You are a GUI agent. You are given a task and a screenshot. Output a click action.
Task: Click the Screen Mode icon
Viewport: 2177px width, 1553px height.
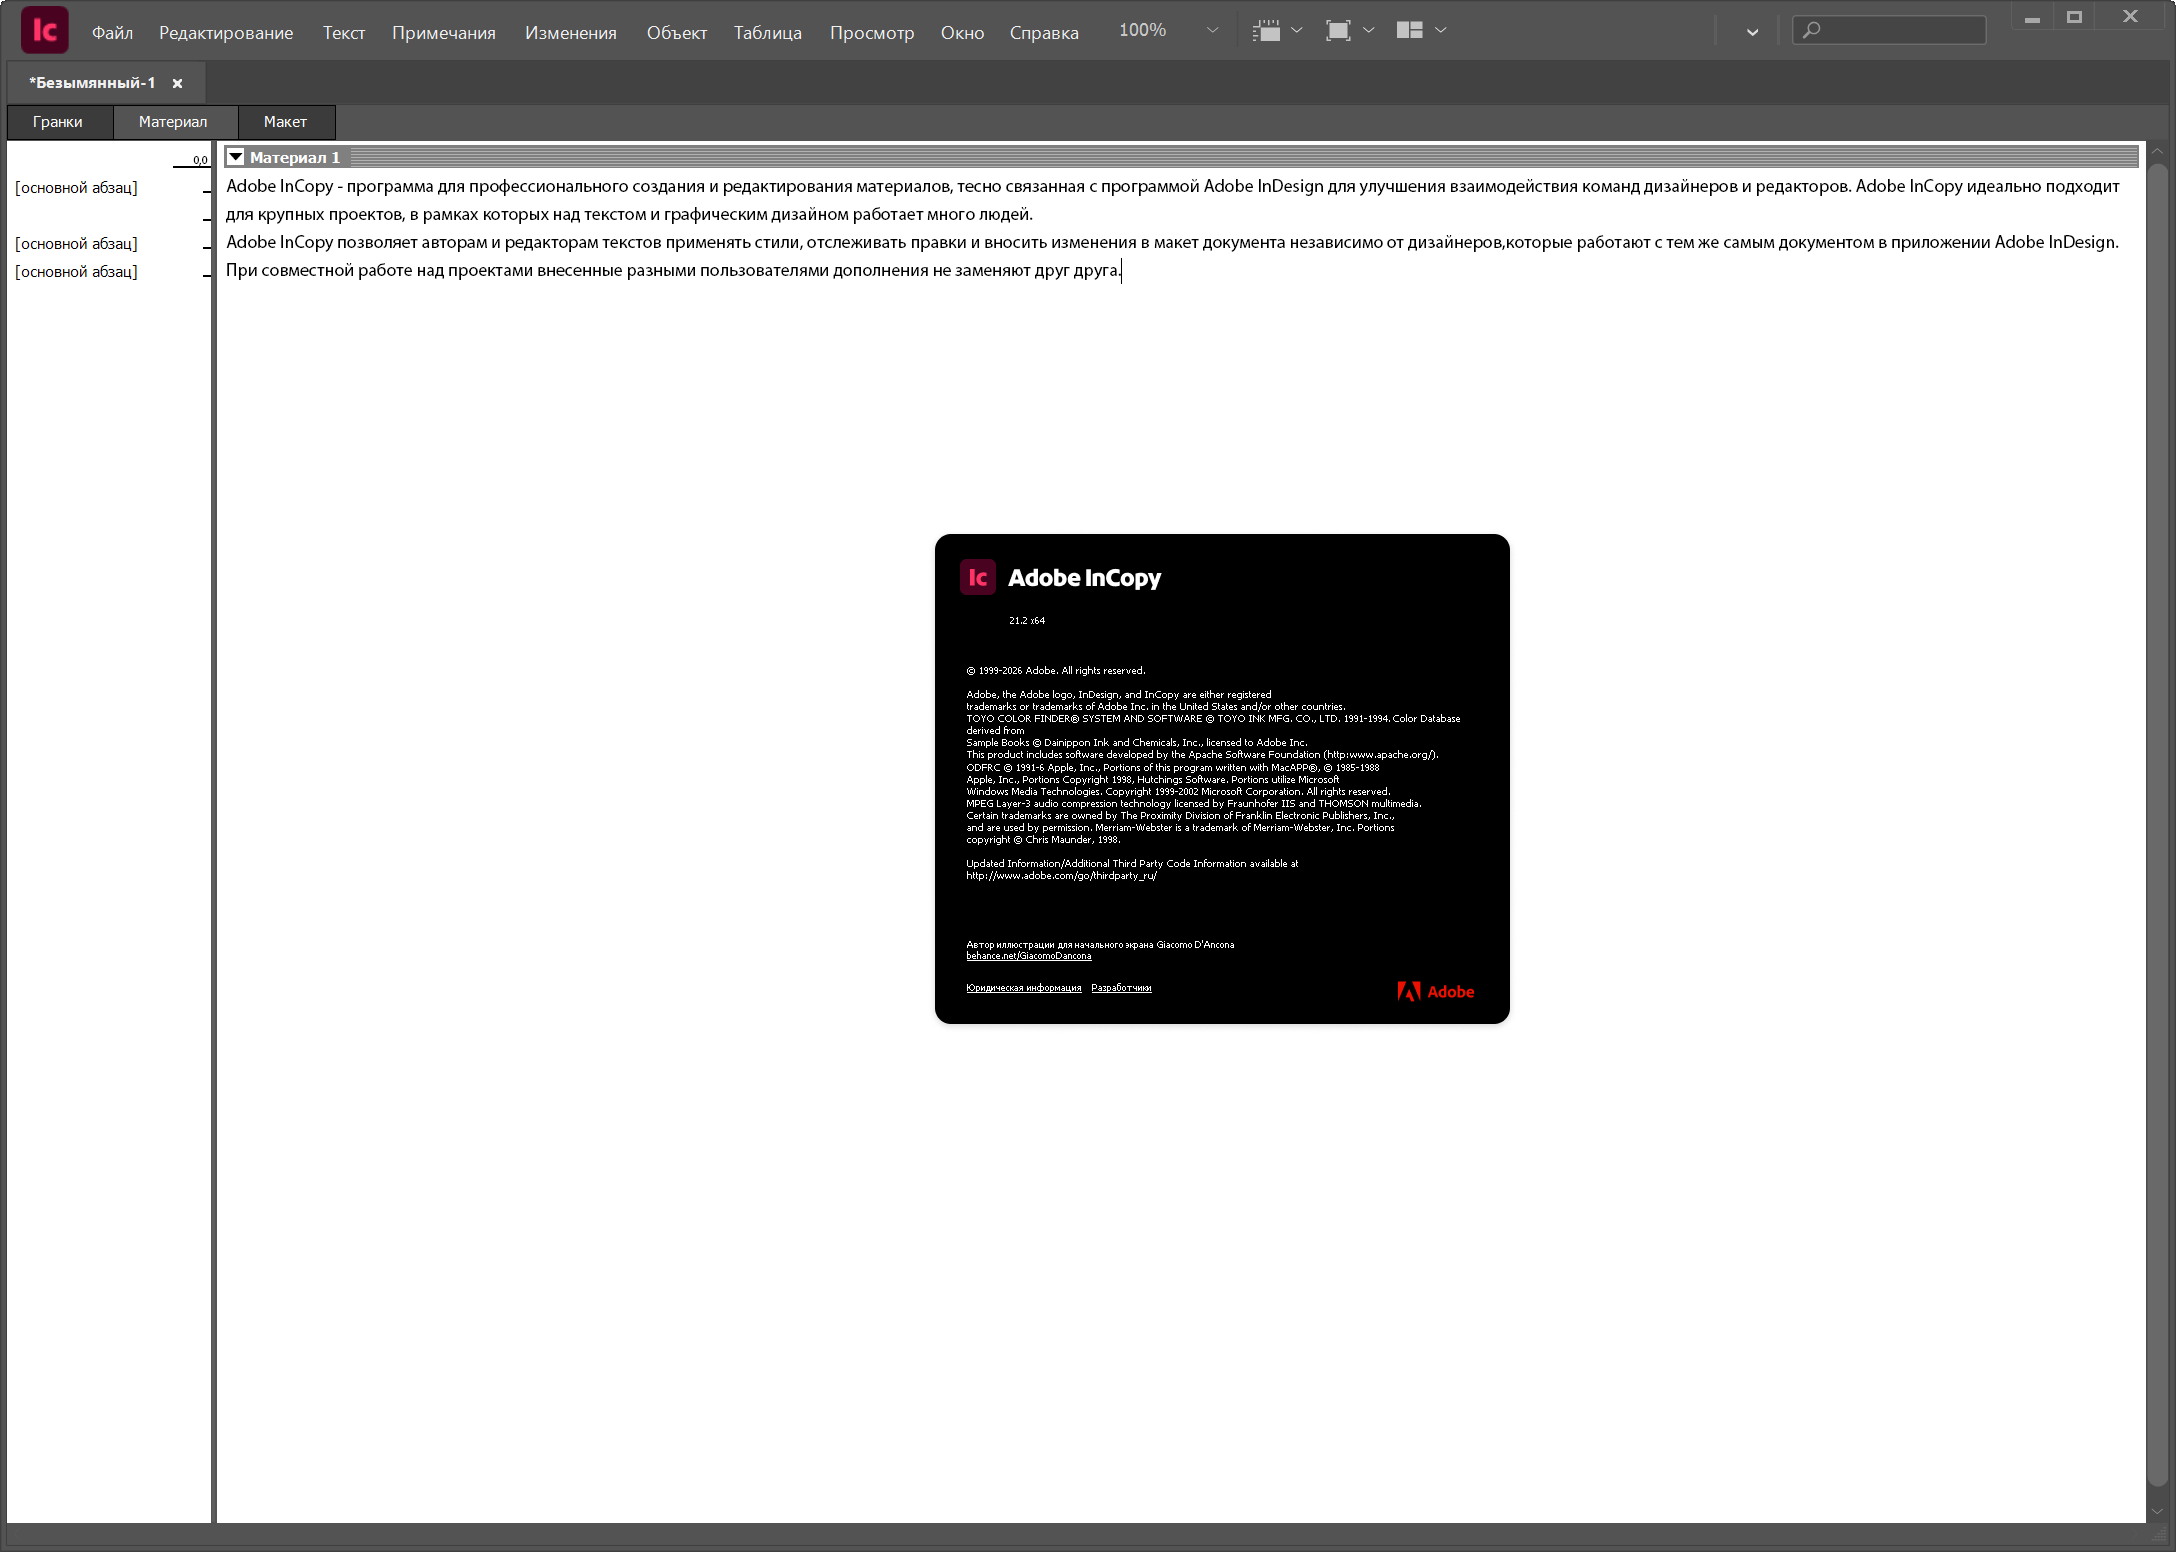1337,31
